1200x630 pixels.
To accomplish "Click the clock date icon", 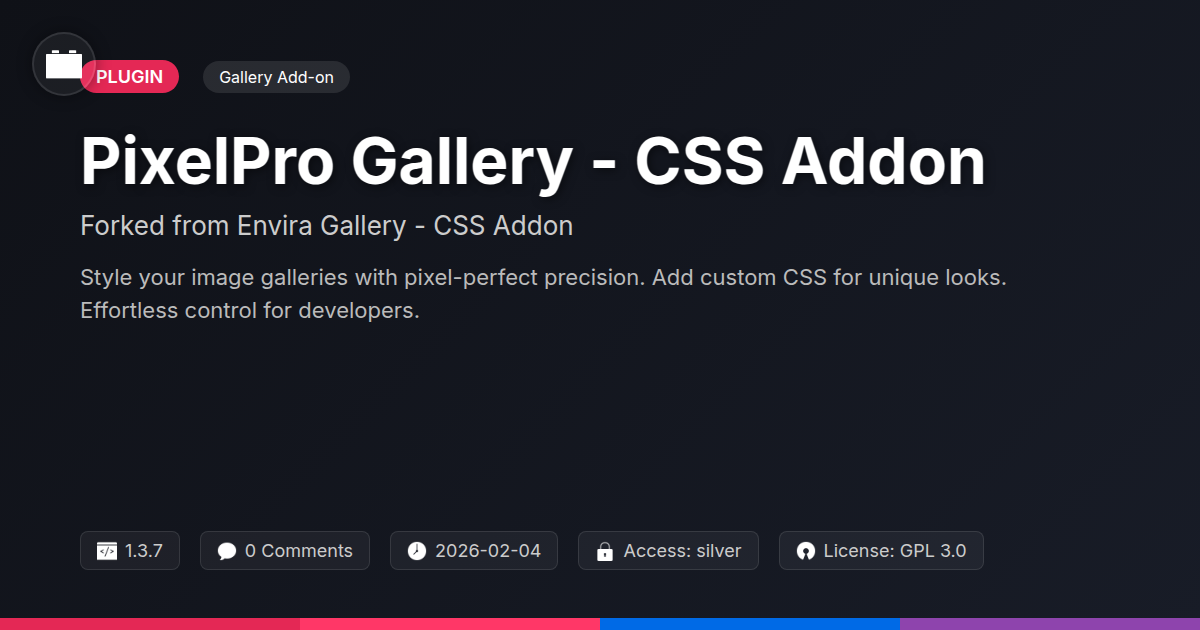I will [417, 551].
